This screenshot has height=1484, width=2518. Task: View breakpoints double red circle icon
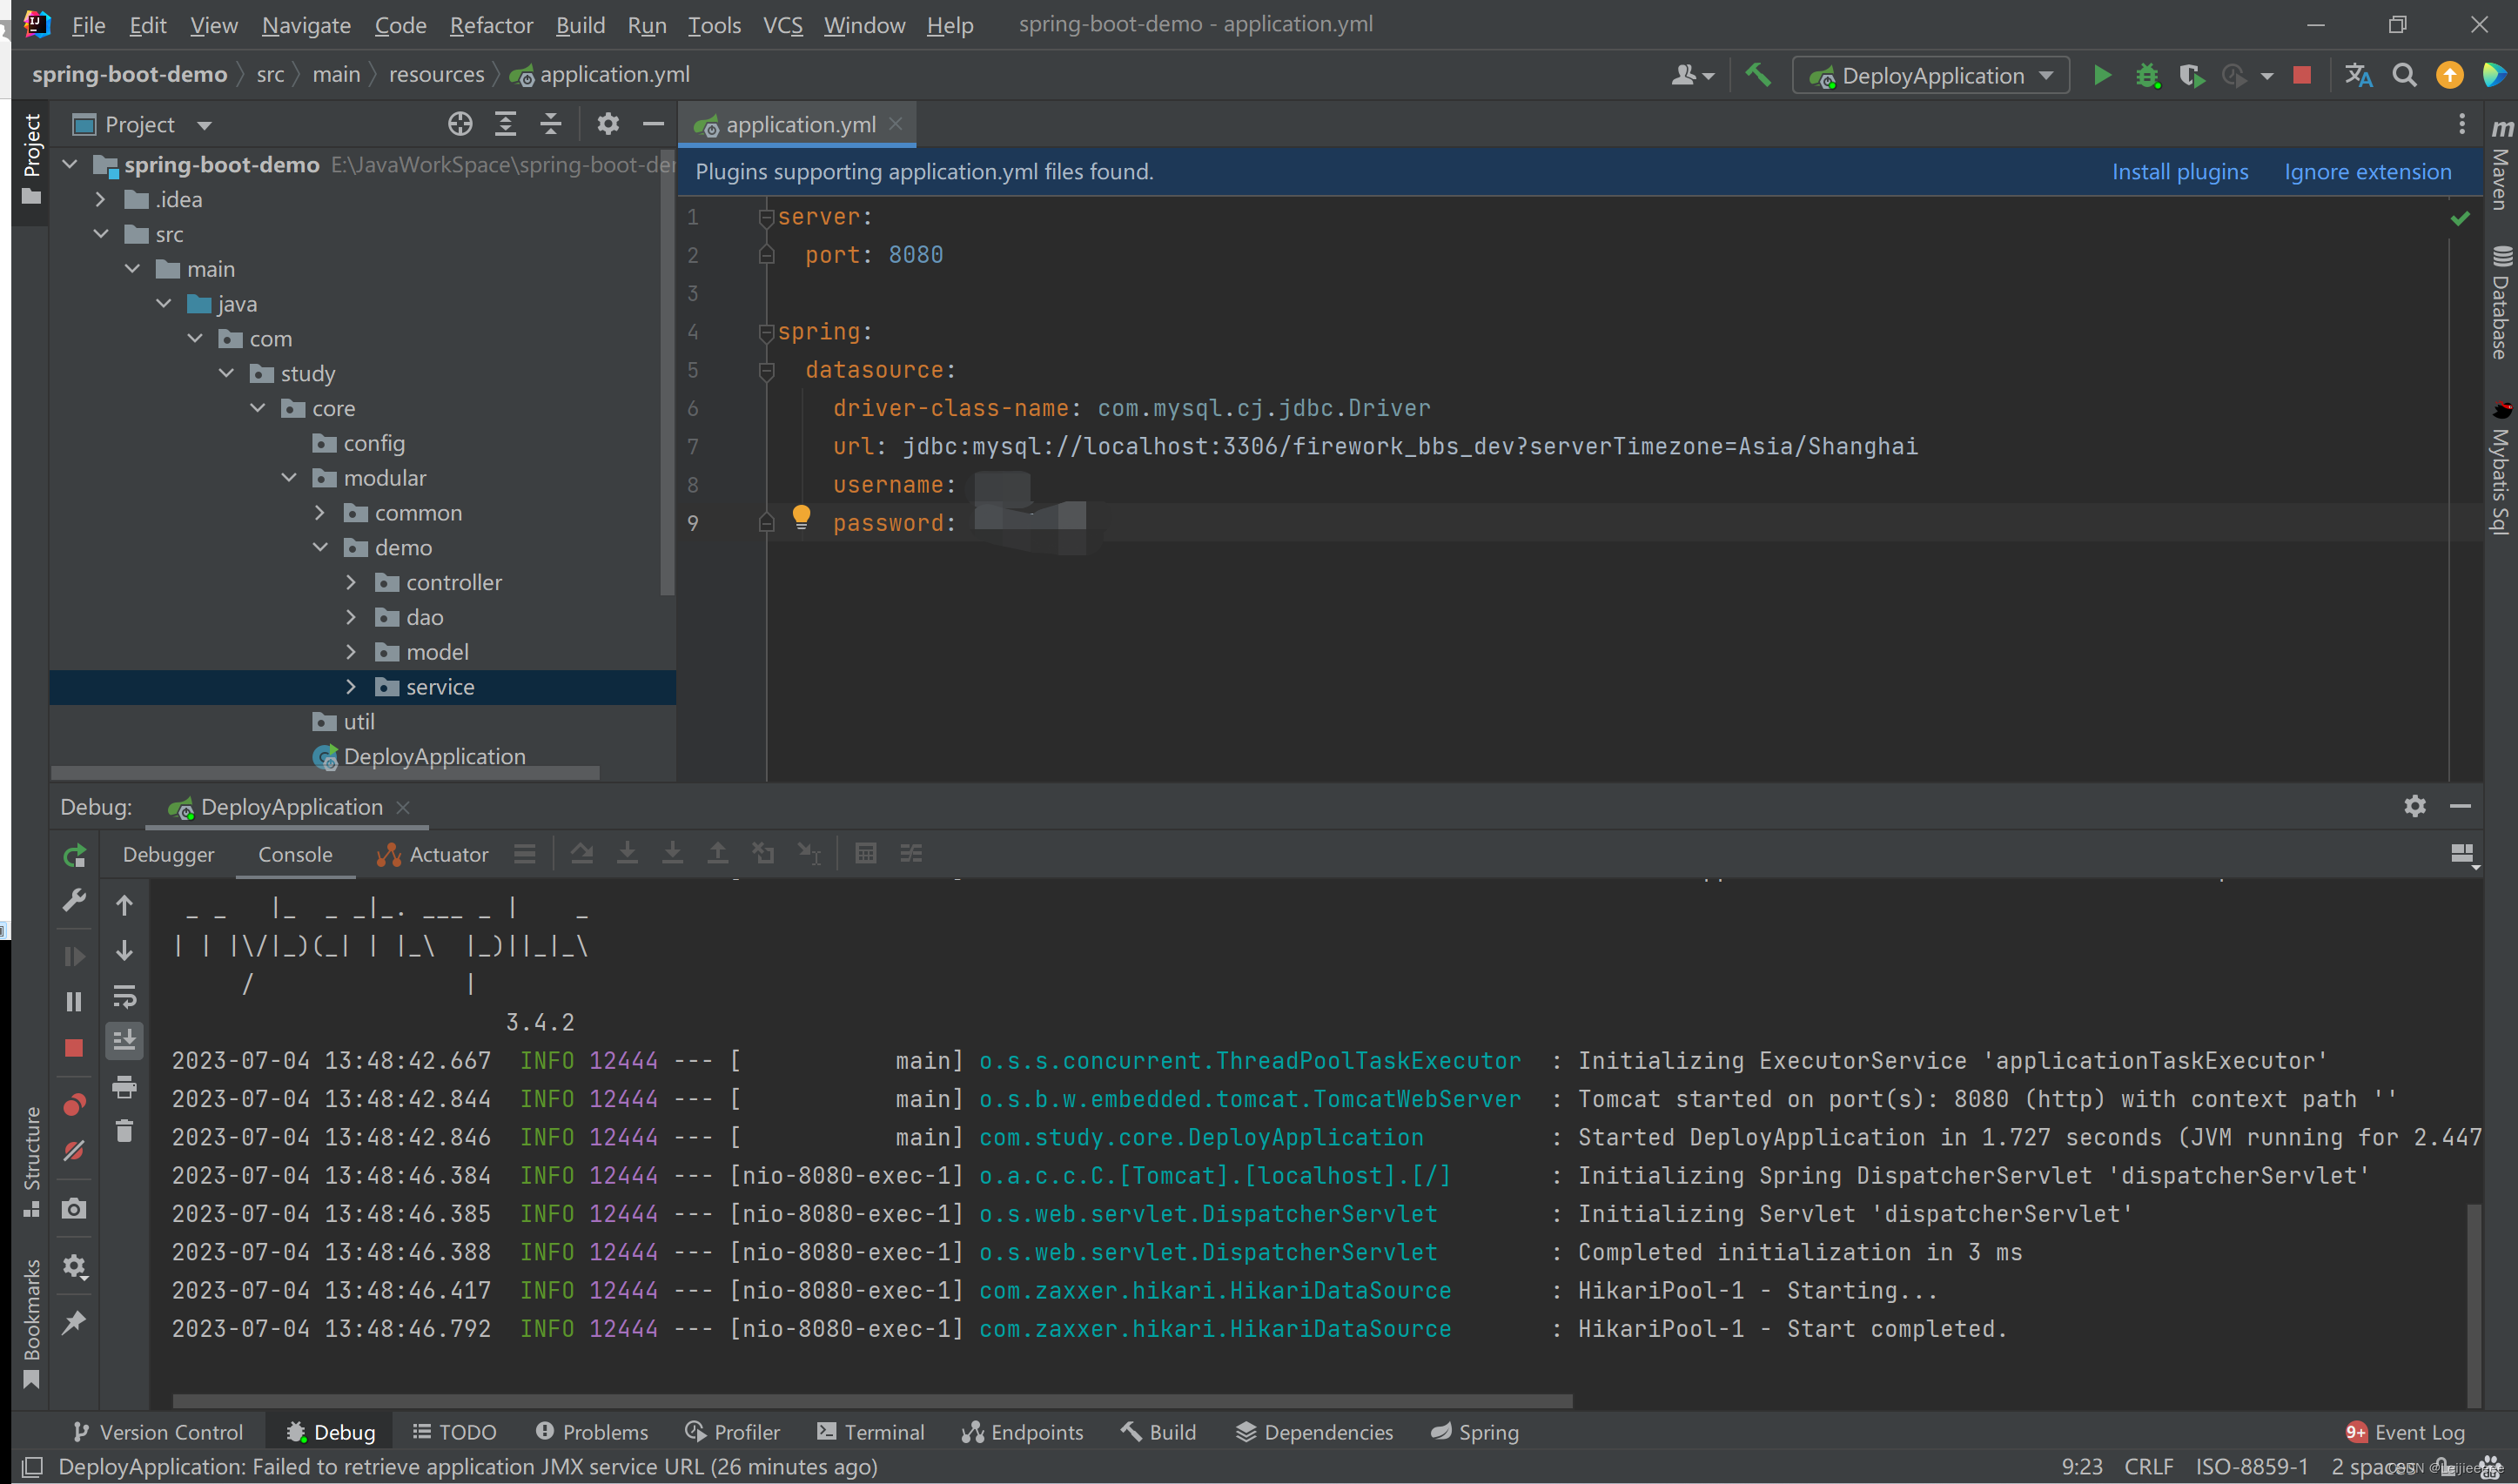pos(74,1105)
